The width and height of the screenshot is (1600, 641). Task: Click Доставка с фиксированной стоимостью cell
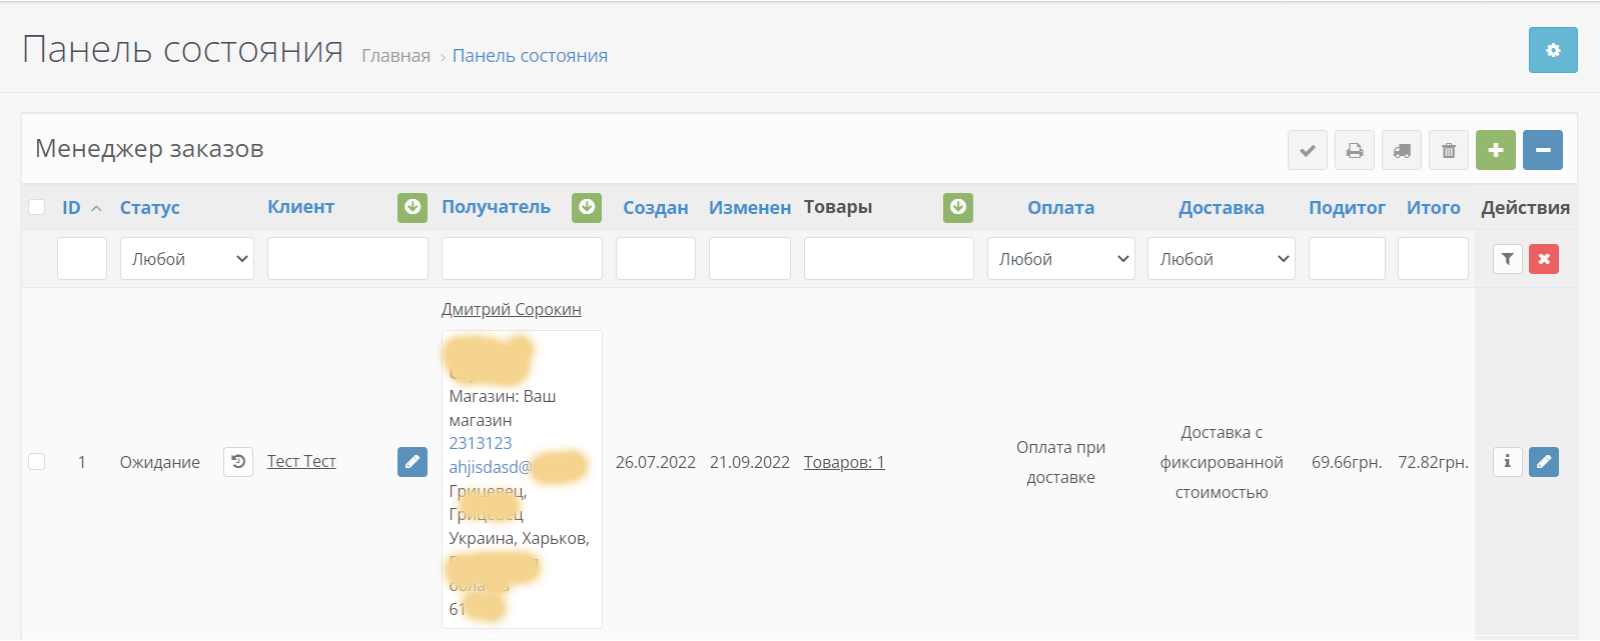coord(1221,462)
